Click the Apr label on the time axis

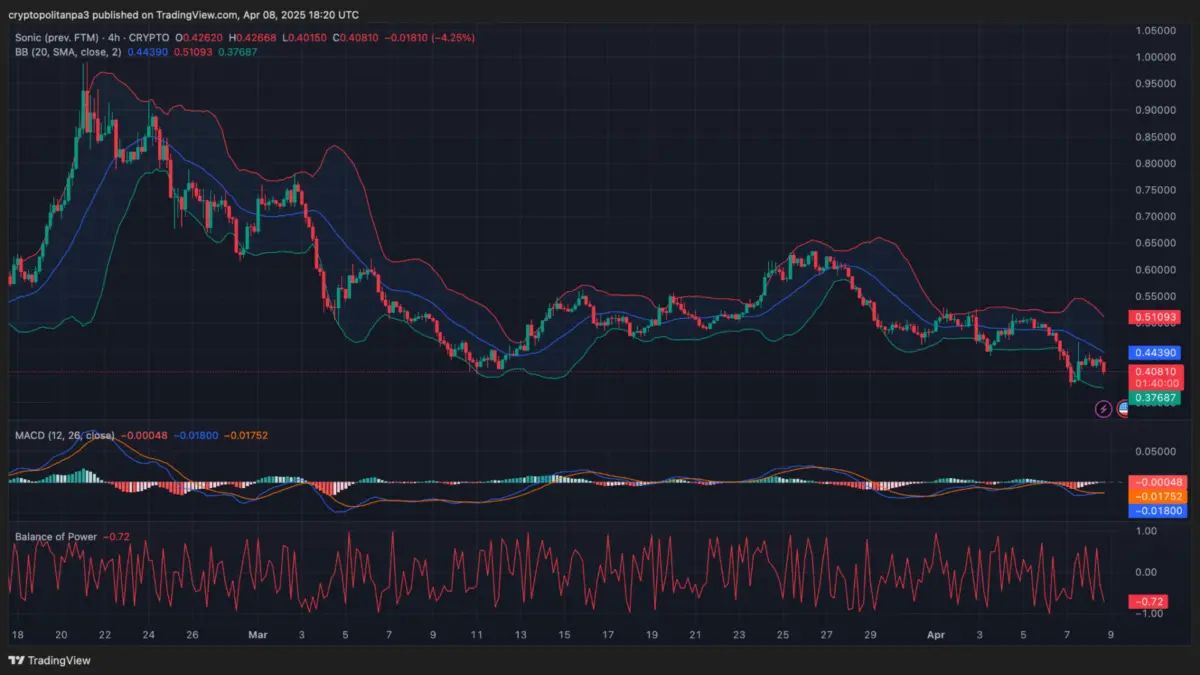937,634
